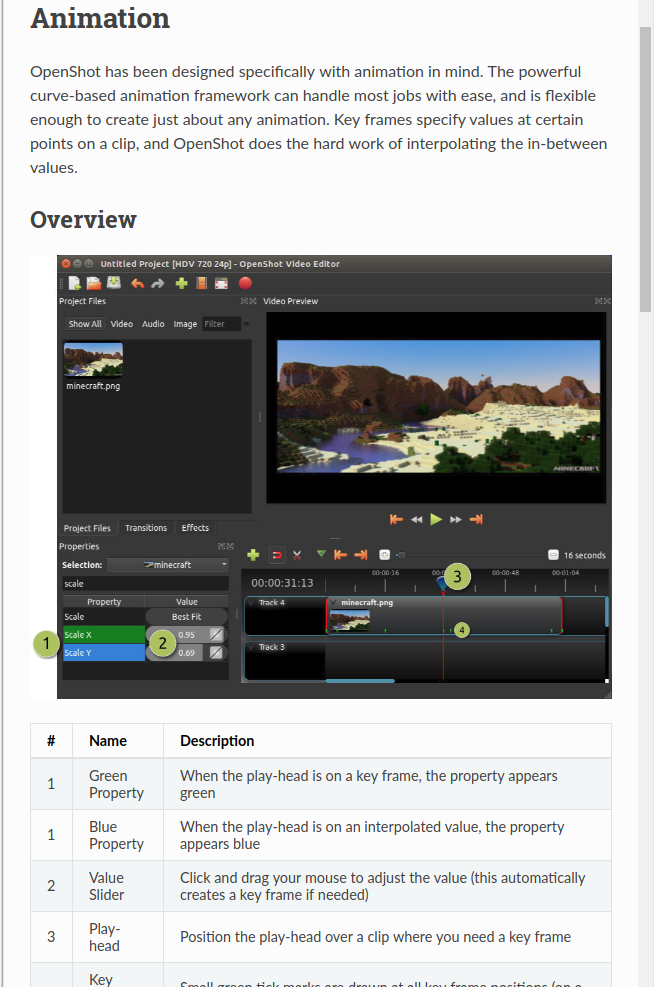Close the Video Preview dock panel
The width and height of the screenshot is (654, 987).
pyautogui.click(x=607, y=301)
